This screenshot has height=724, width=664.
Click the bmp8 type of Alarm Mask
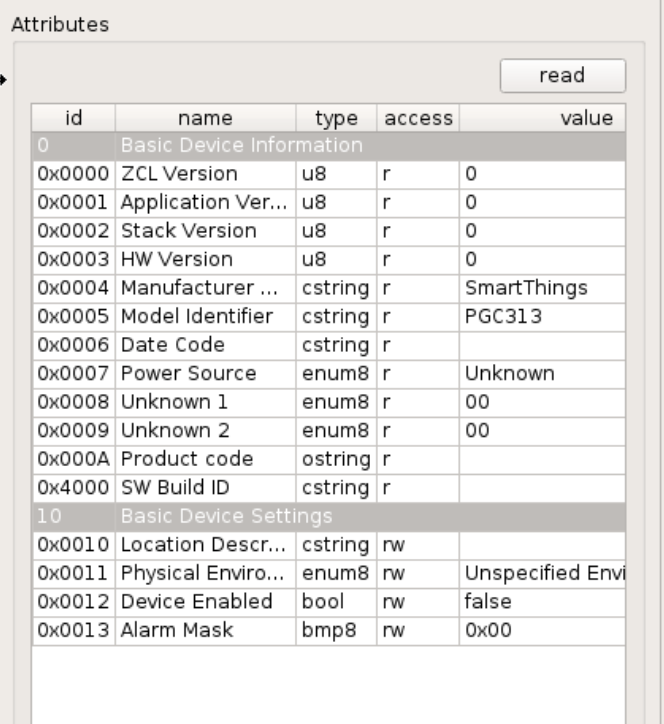click(x=336, y=631)
